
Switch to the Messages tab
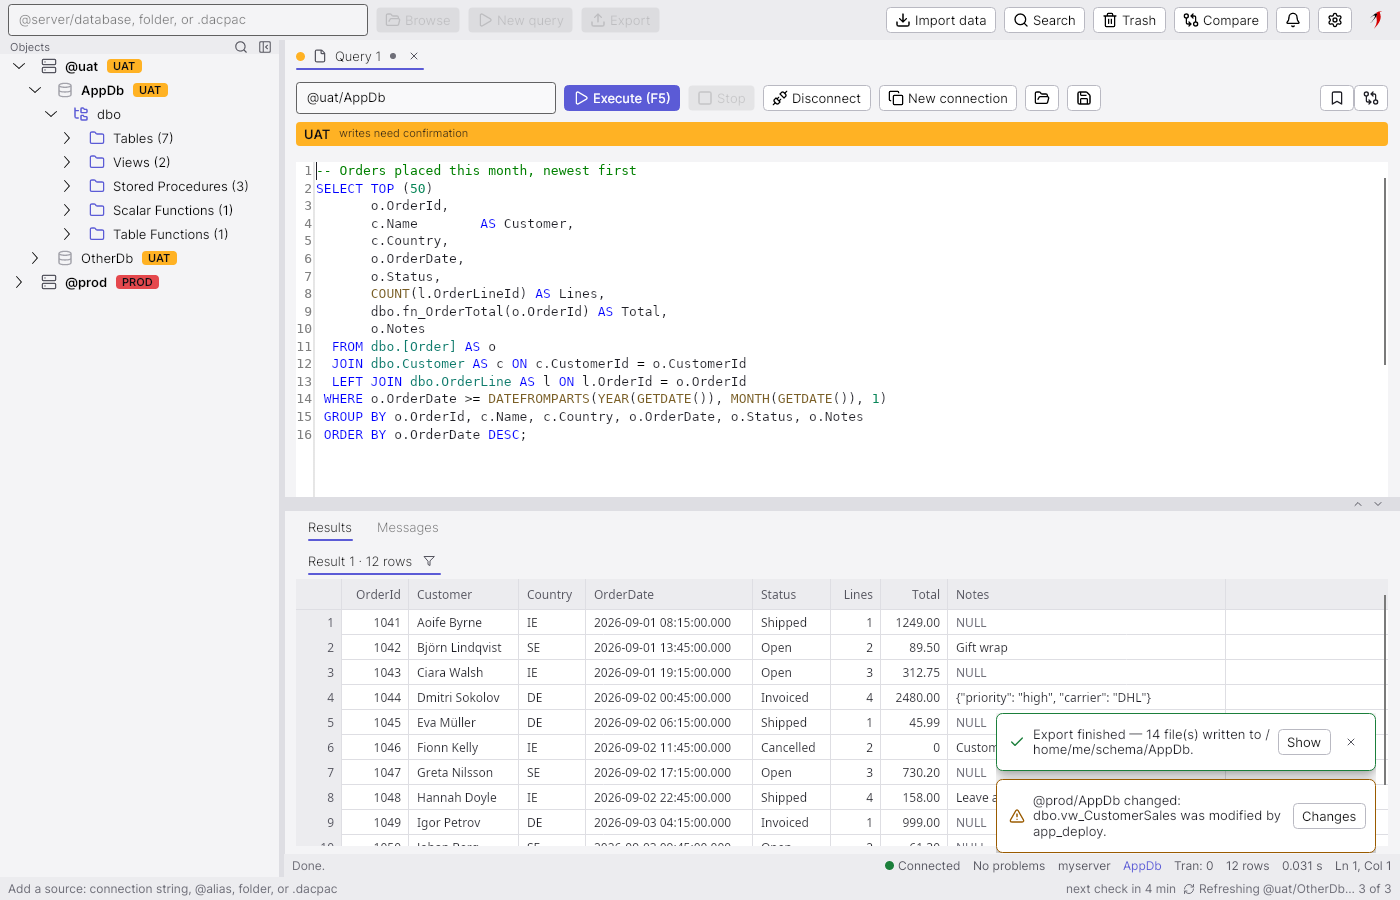click(407, 528)
